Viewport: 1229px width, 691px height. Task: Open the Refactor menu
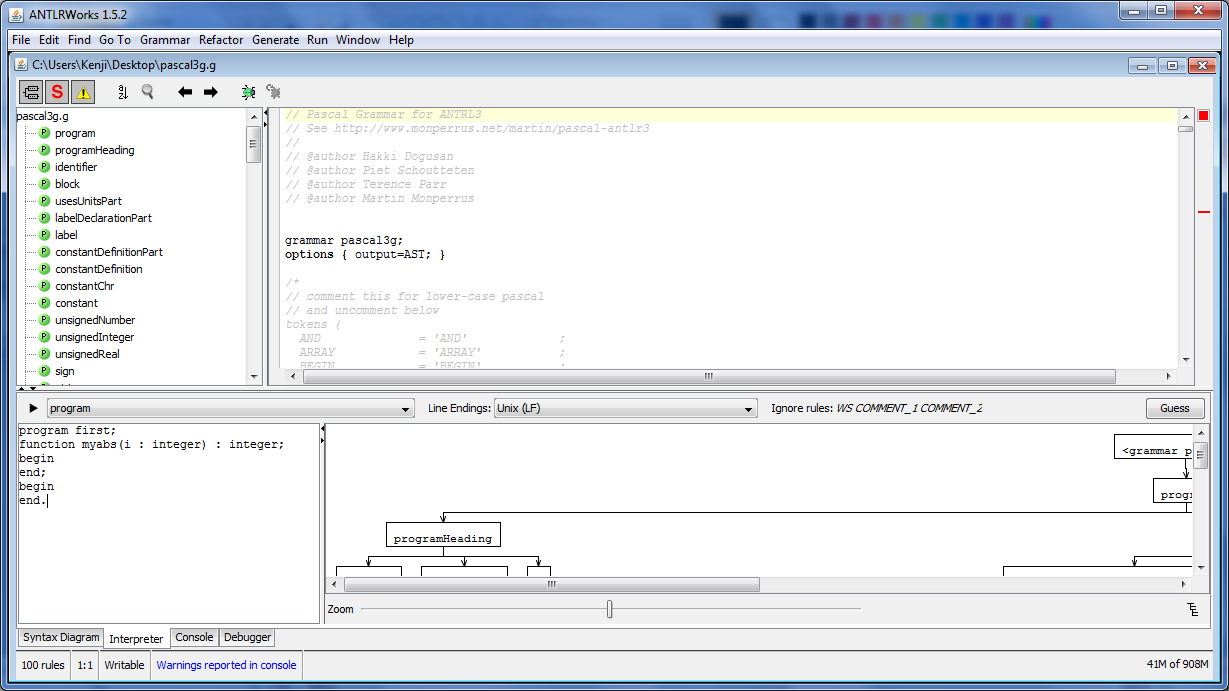pos(221,40)
